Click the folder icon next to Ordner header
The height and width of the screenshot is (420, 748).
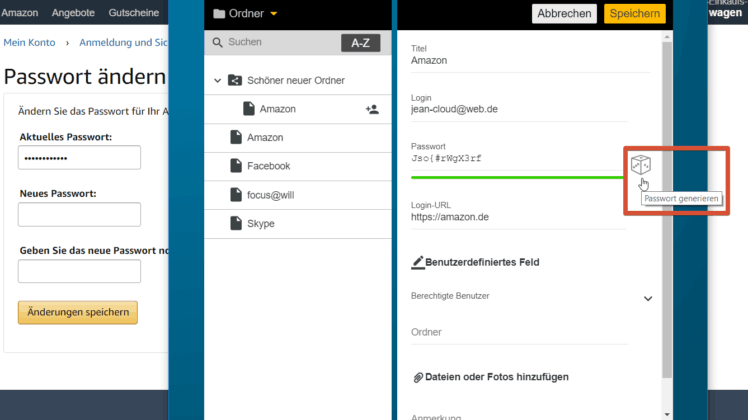coord(219,14)
